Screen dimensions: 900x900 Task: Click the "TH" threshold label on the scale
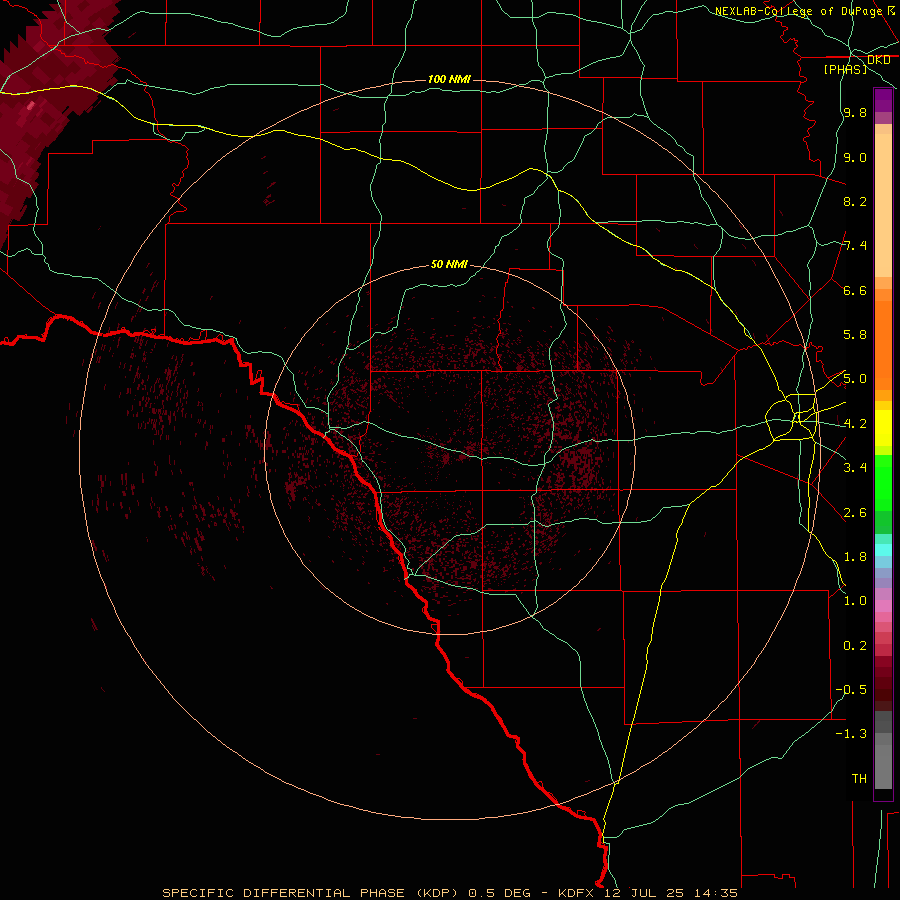(x=859, y=779)
